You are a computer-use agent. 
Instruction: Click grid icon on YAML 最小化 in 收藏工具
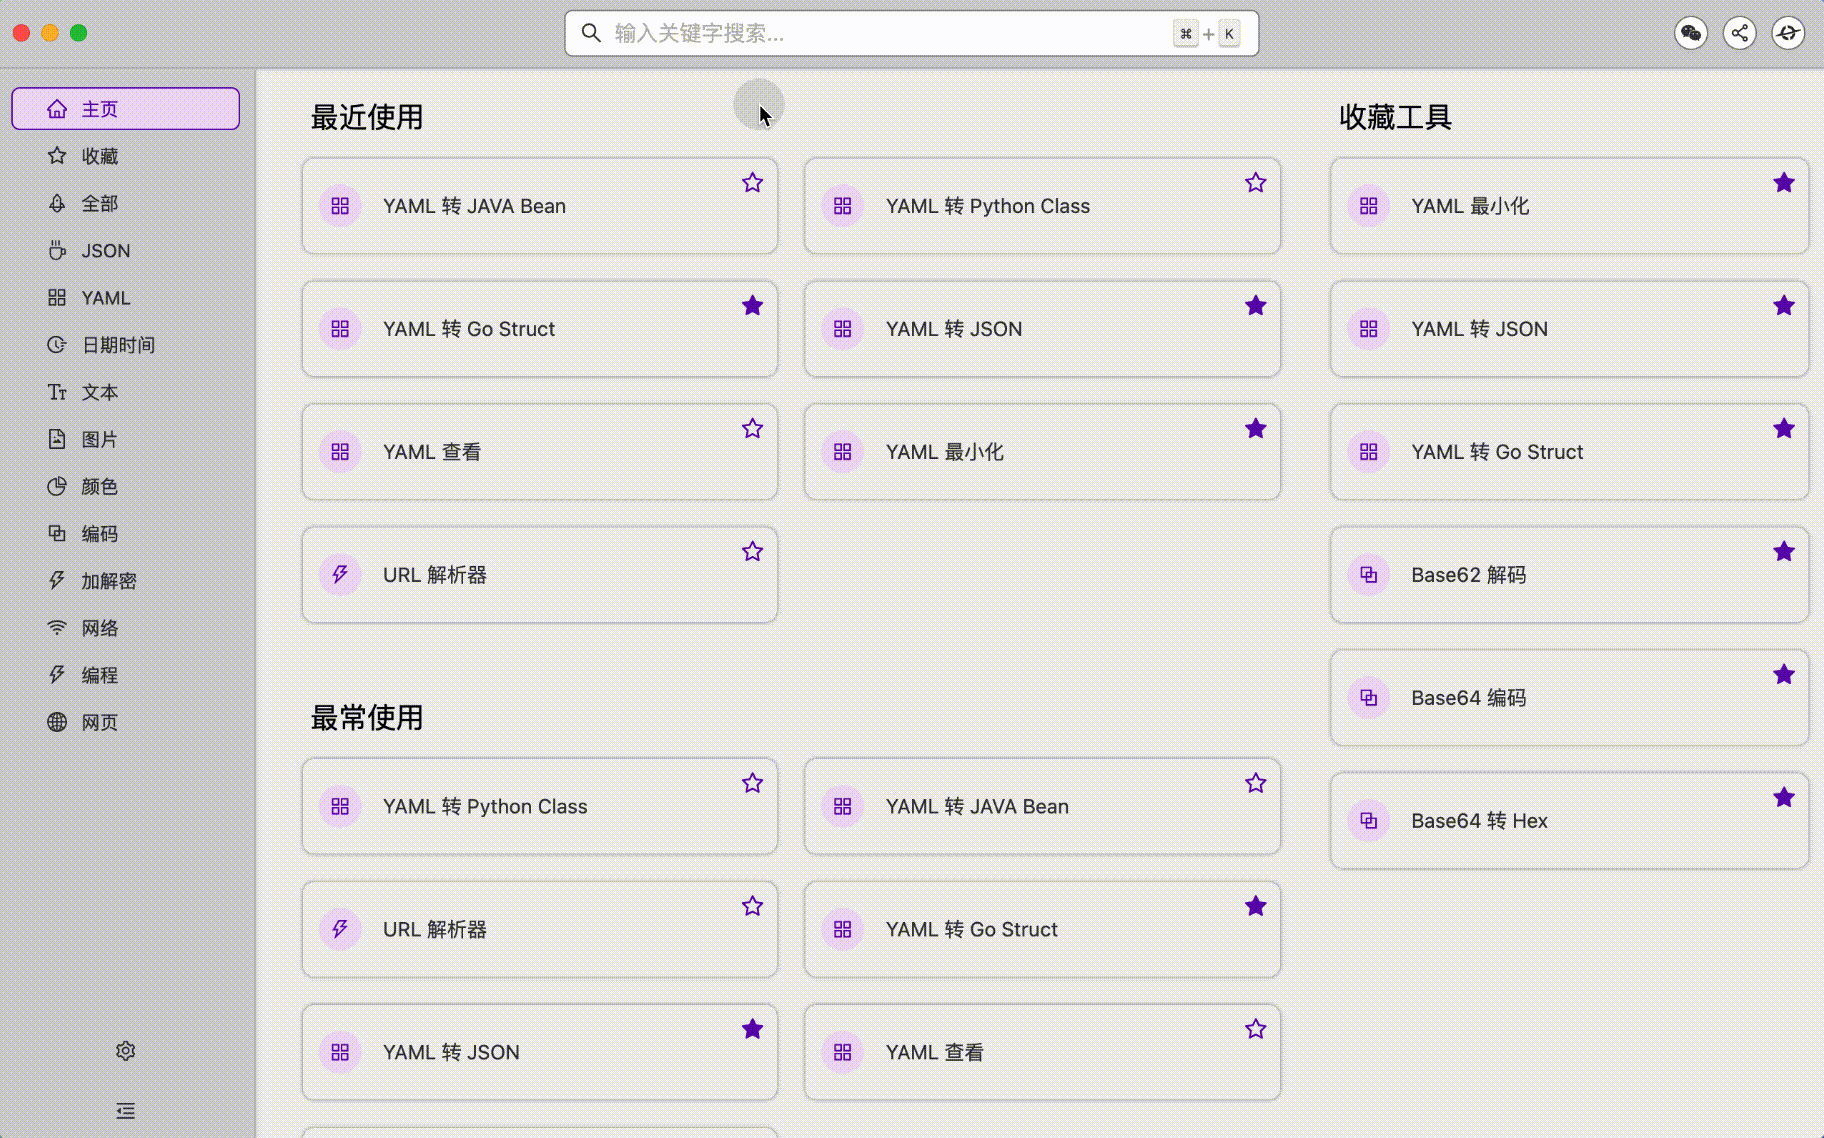click(x=1369, y=206)
